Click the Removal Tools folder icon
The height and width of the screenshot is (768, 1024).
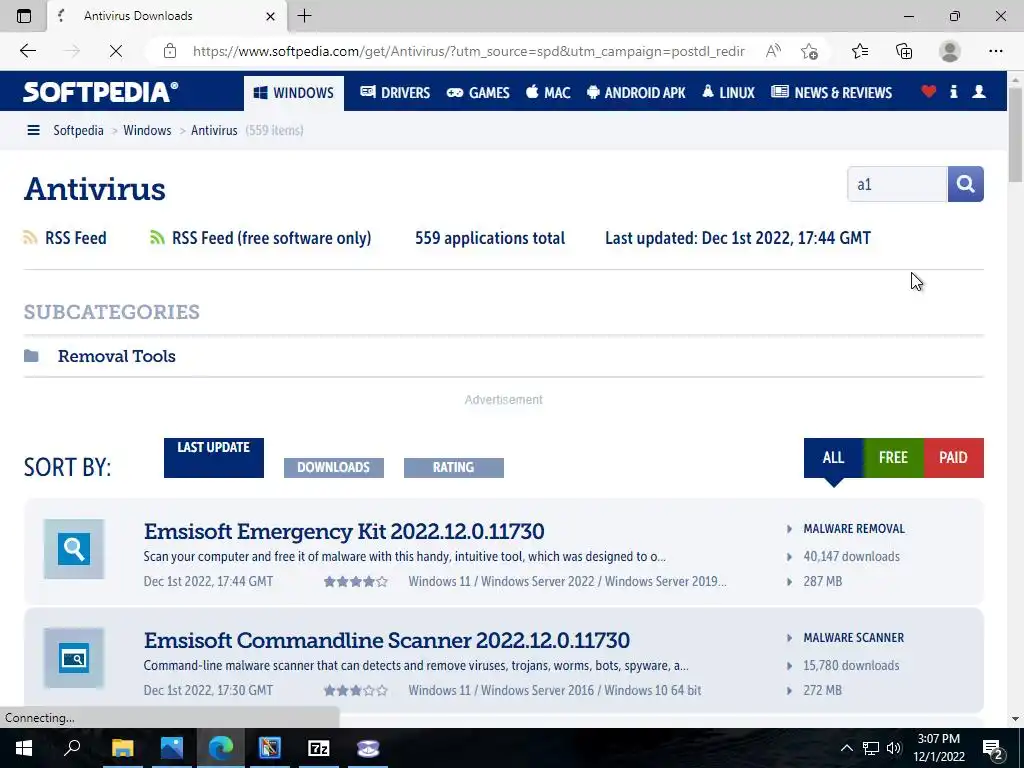click(31, 356)
